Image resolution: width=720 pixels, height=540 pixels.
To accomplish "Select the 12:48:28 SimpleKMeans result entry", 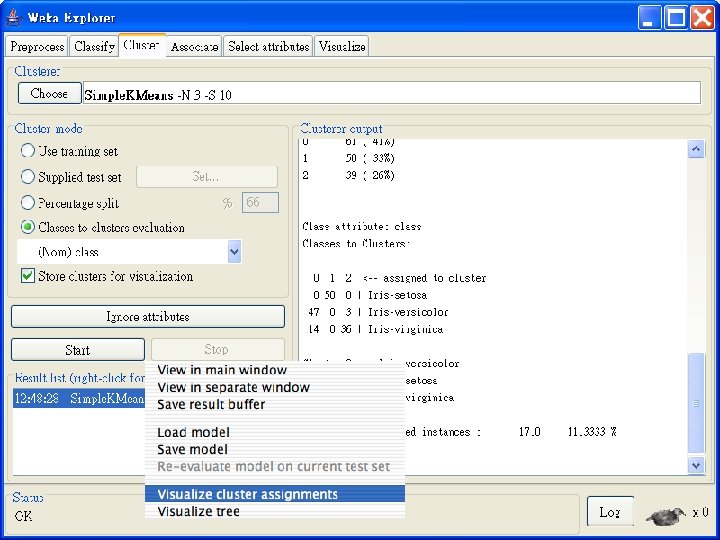I will click(x=79, y=399).
